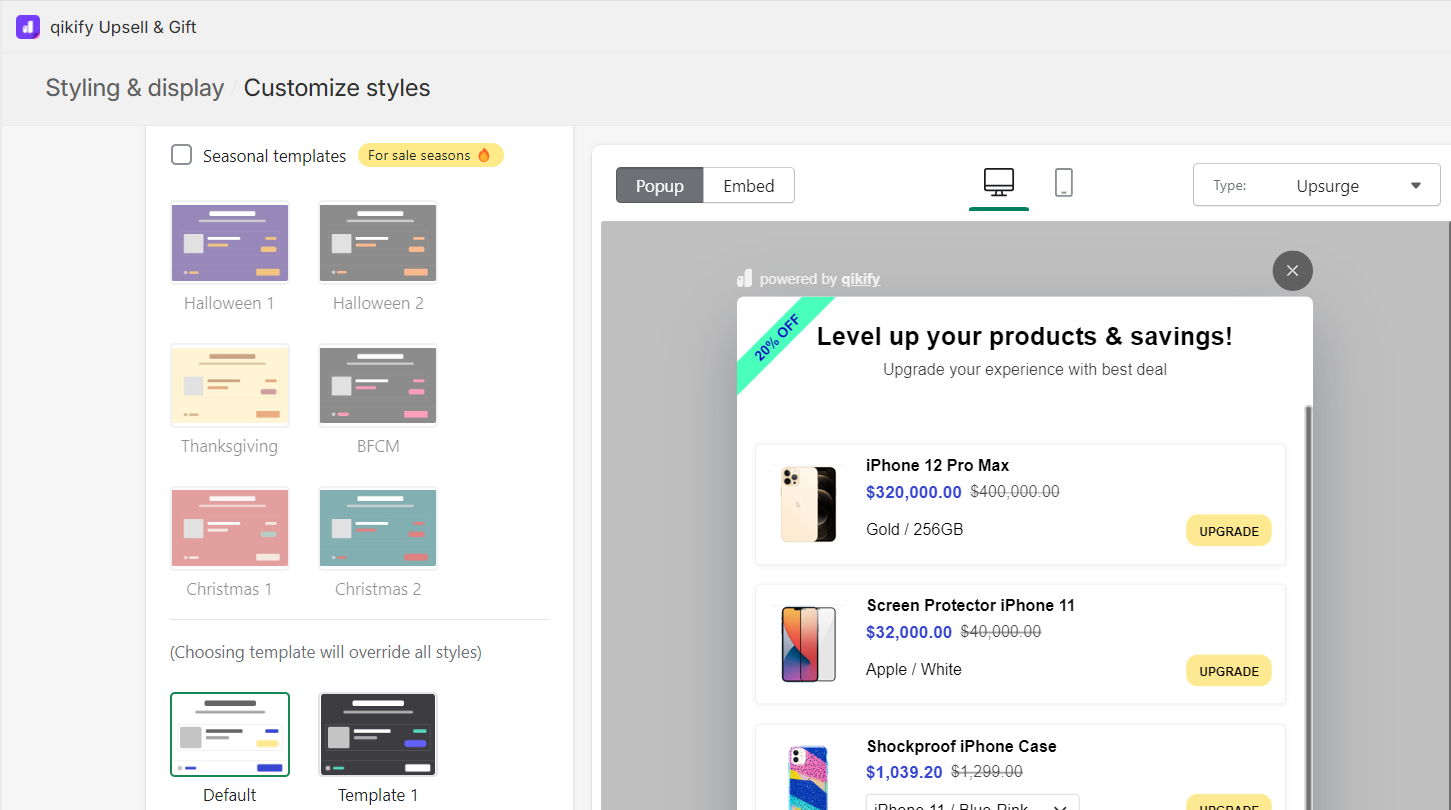Upgrade the Screen Protector iPhone 11 item
The width and height of the screenshot is (1451, 810).
pyautogui.click(x=1229, y=671)
